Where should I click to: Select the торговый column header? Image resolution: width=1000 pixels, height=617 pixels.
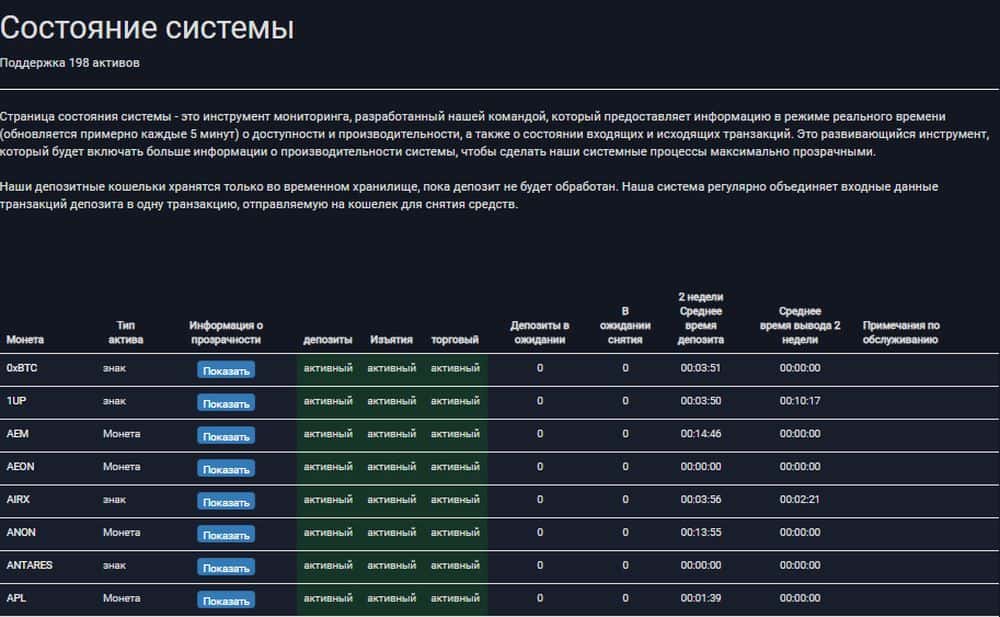pos(455,340)
